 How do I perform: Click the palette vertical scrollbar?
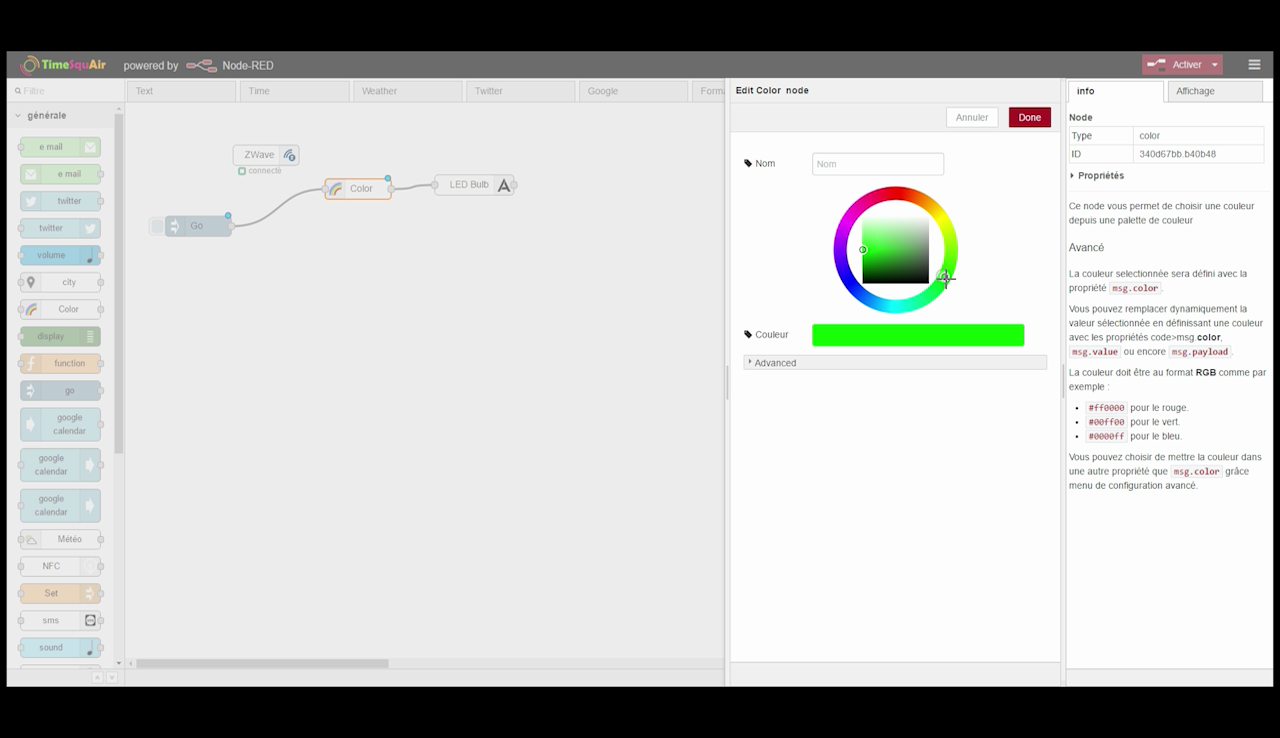pos(119,285)
